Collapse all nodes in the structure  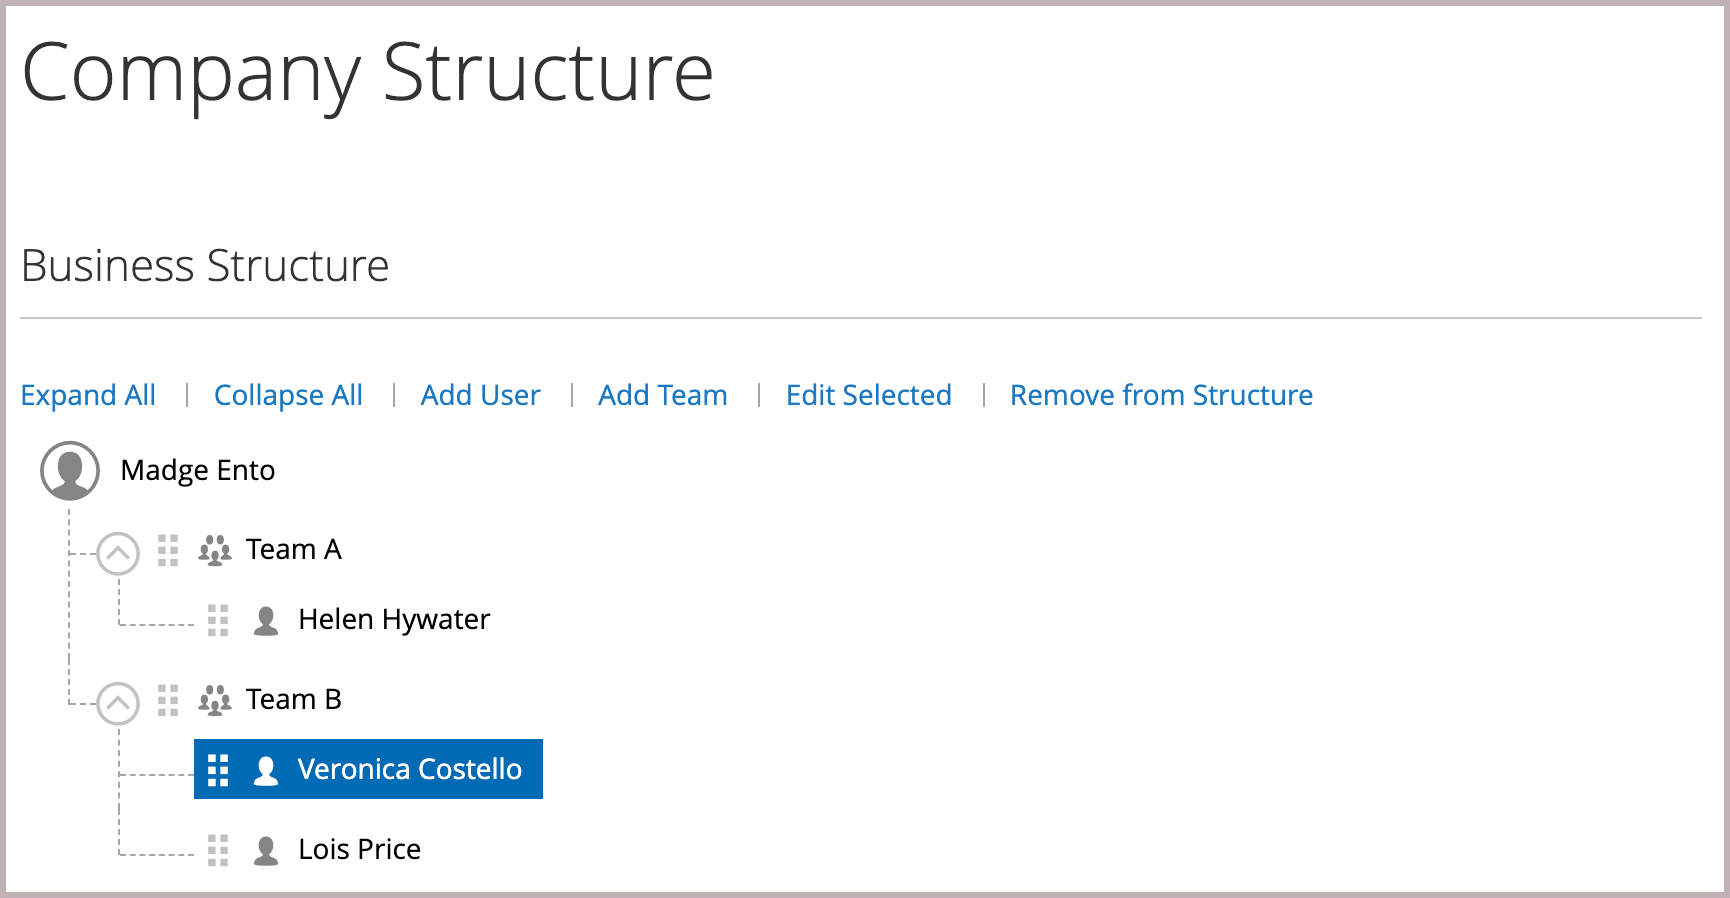(288, 395)
